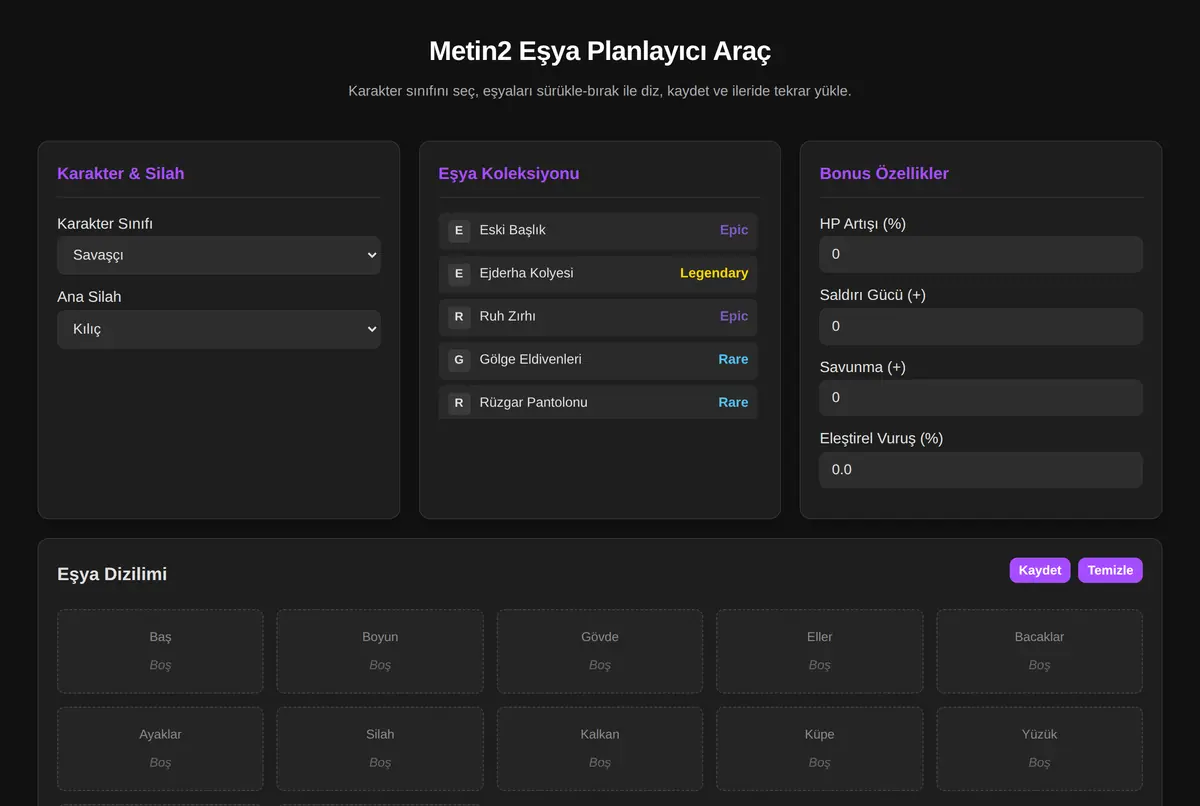The width and height of the screenshot is (1200, 806).
Task: Pick the G badge of Gölge Eldivenleri
Action: pyautogui.click(x=459, y=359)
